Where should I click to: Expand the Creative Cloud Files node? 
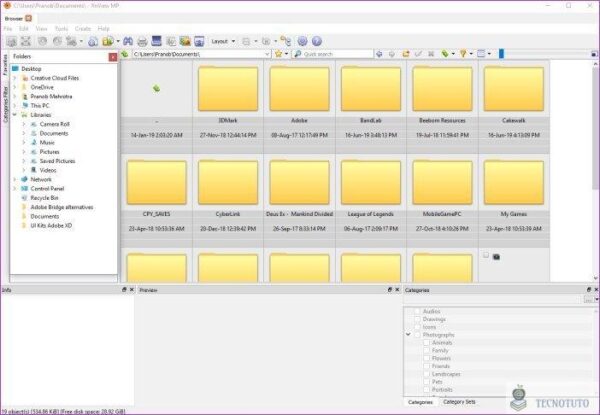pyautogui.click(x=15, y=78)
